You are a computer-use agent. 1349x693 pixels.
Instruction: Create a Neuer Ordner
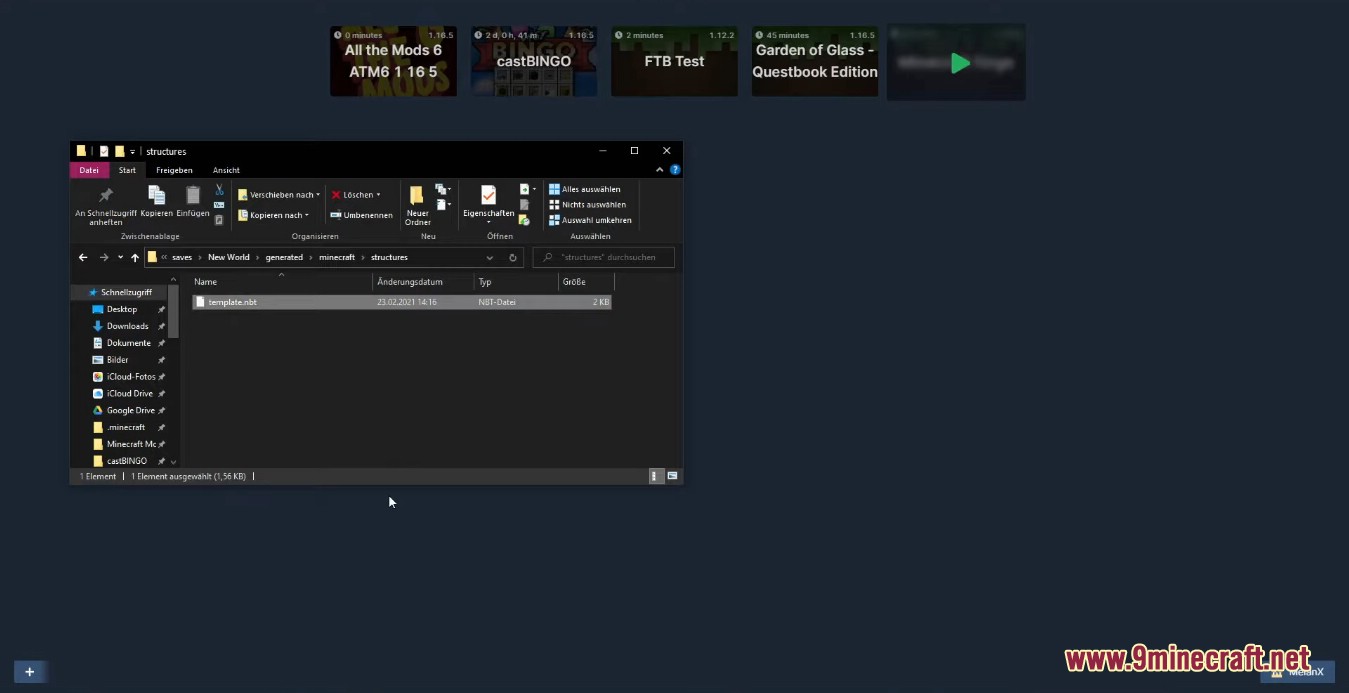point(418,205)
